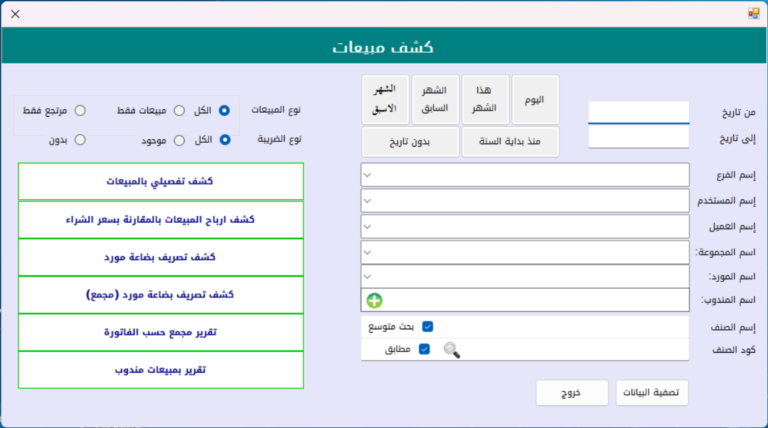Click the application icon in title bar
768x428 pixels.
click(x=755, y=13)
